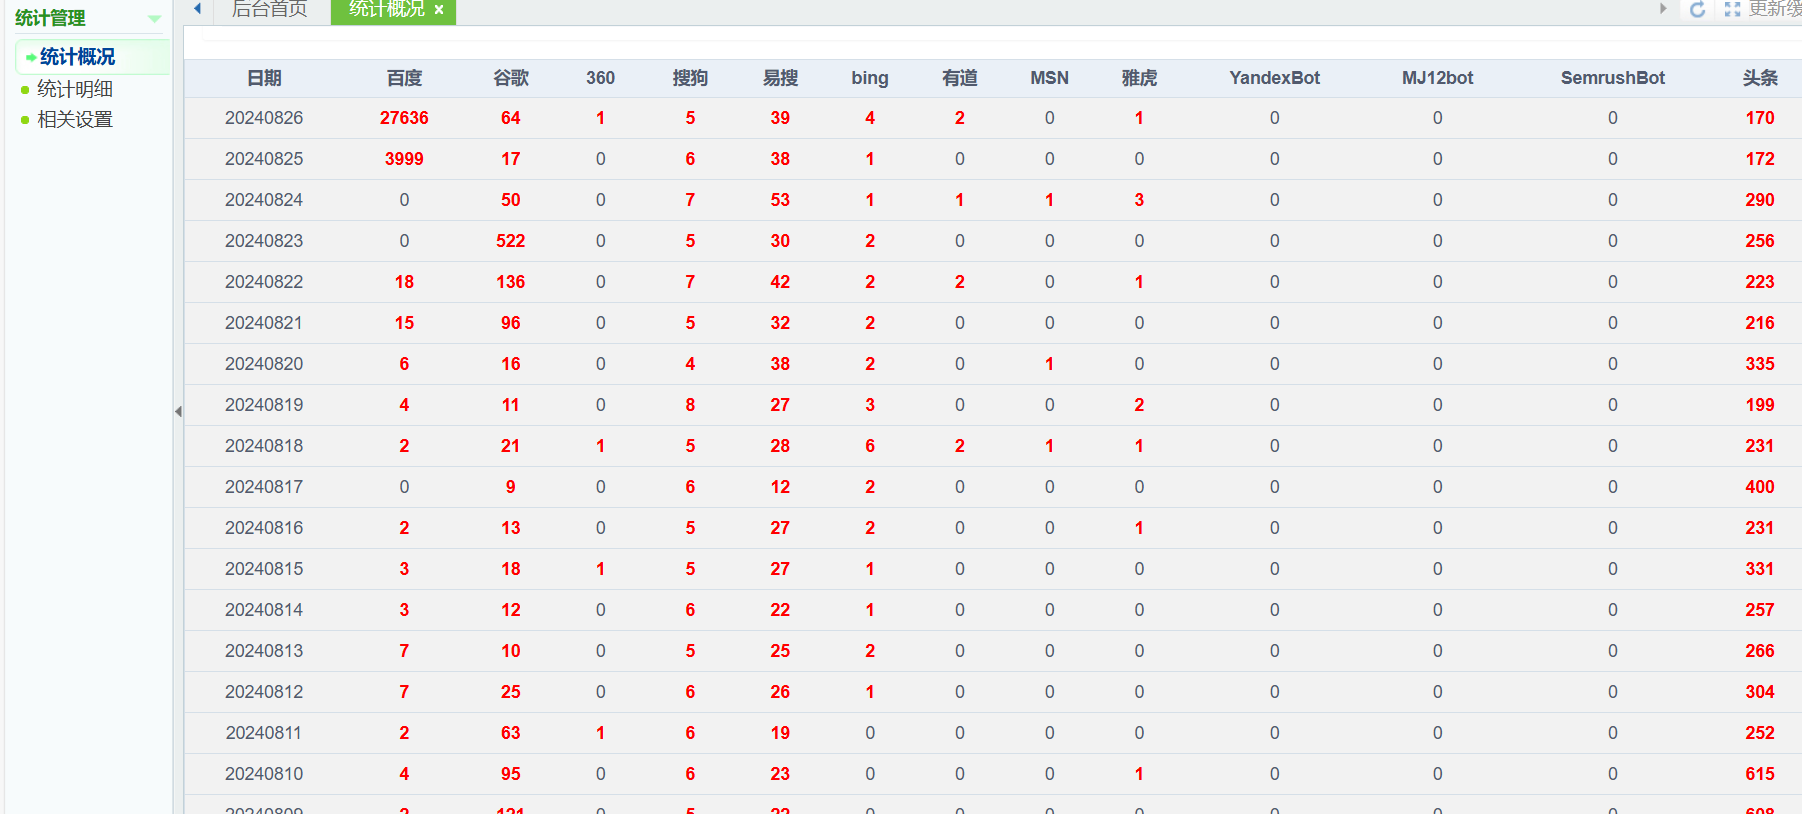Click the 头条 value 304
Viewport: 1802px width, 814px height.
click(x=1760, y=692)
